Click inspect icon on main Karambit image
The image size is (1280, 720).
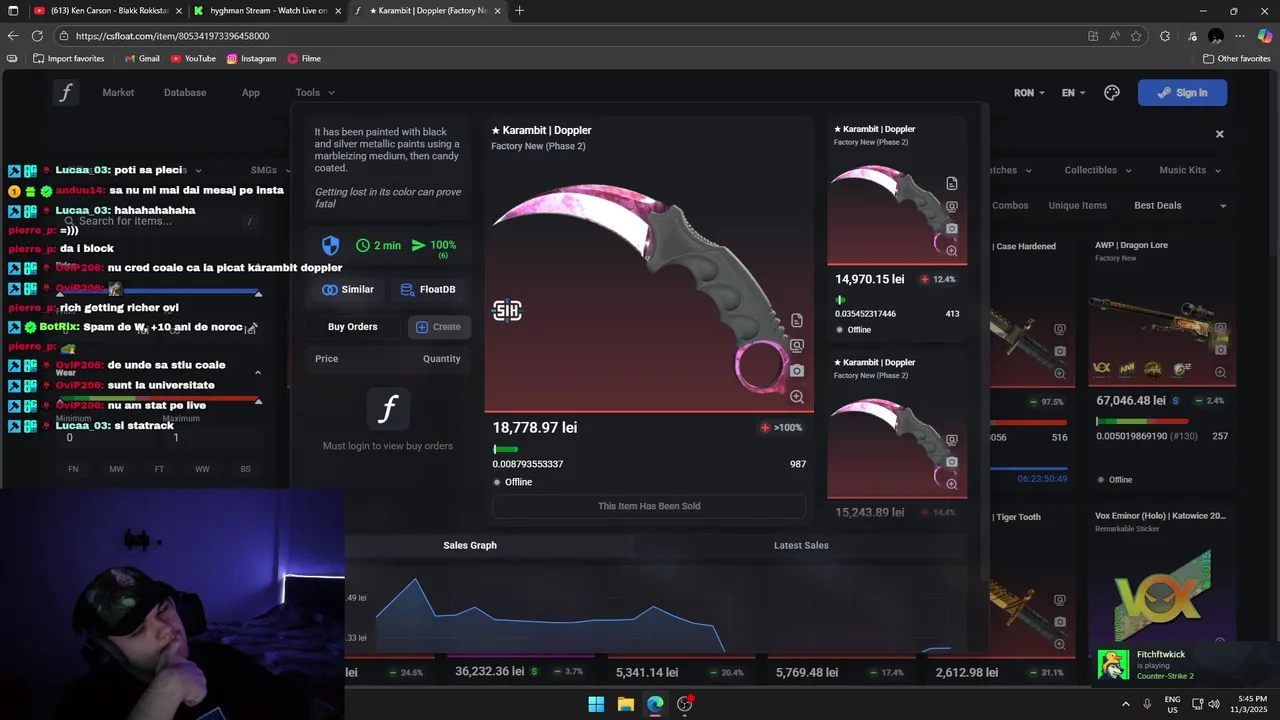point(797,346)
